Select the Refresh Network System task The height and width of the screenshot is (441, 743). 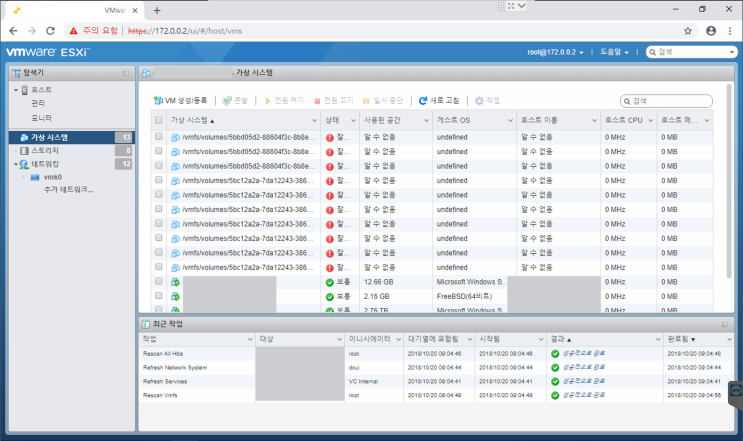tap(175, 368)
